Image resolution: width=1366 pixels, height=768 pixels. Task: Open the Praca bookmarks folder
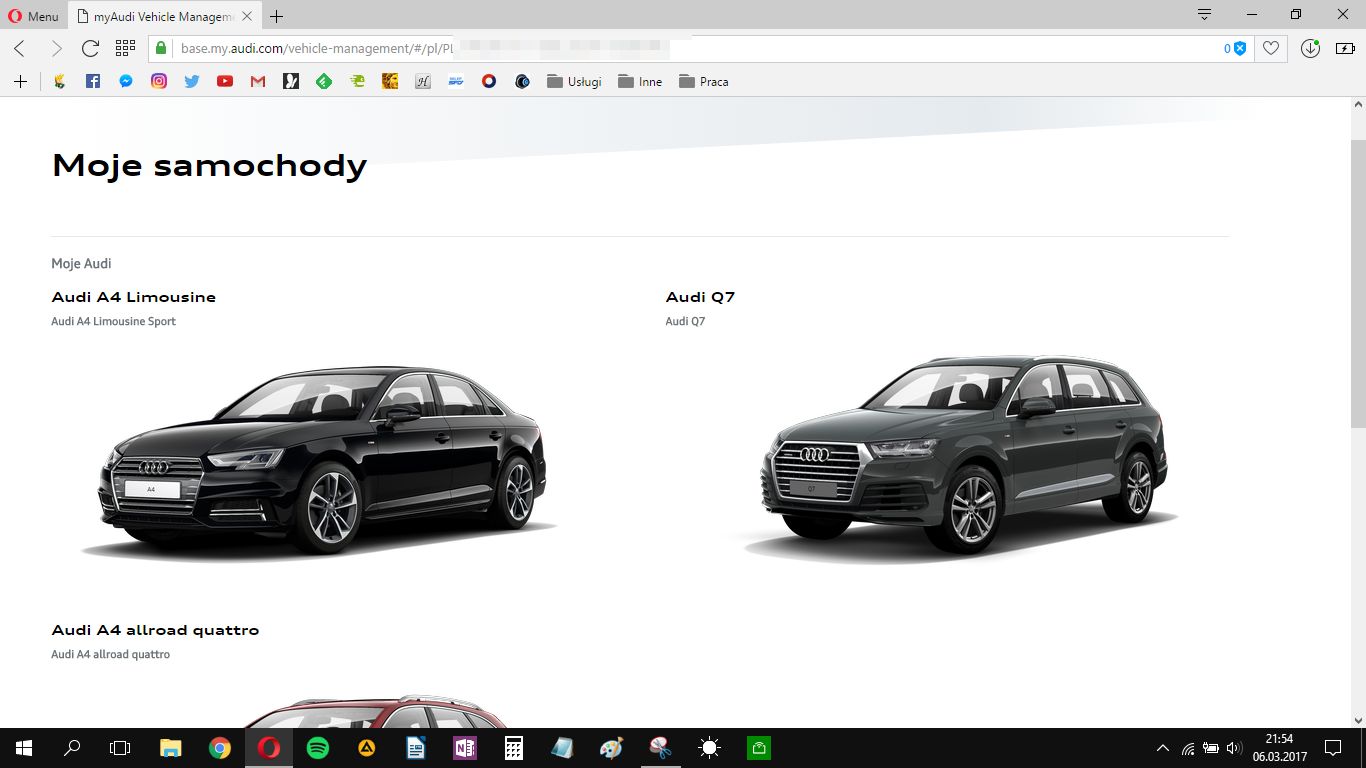click(704, 82)
